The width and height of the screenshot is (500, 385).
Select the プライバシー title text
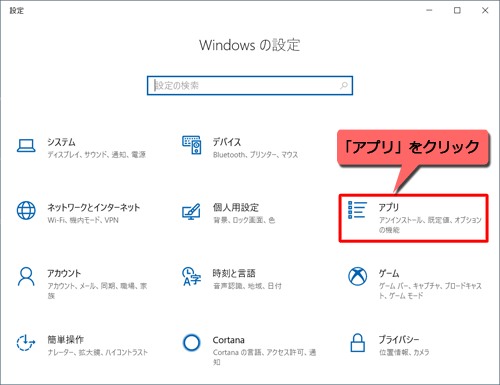(x=399, y=340)
